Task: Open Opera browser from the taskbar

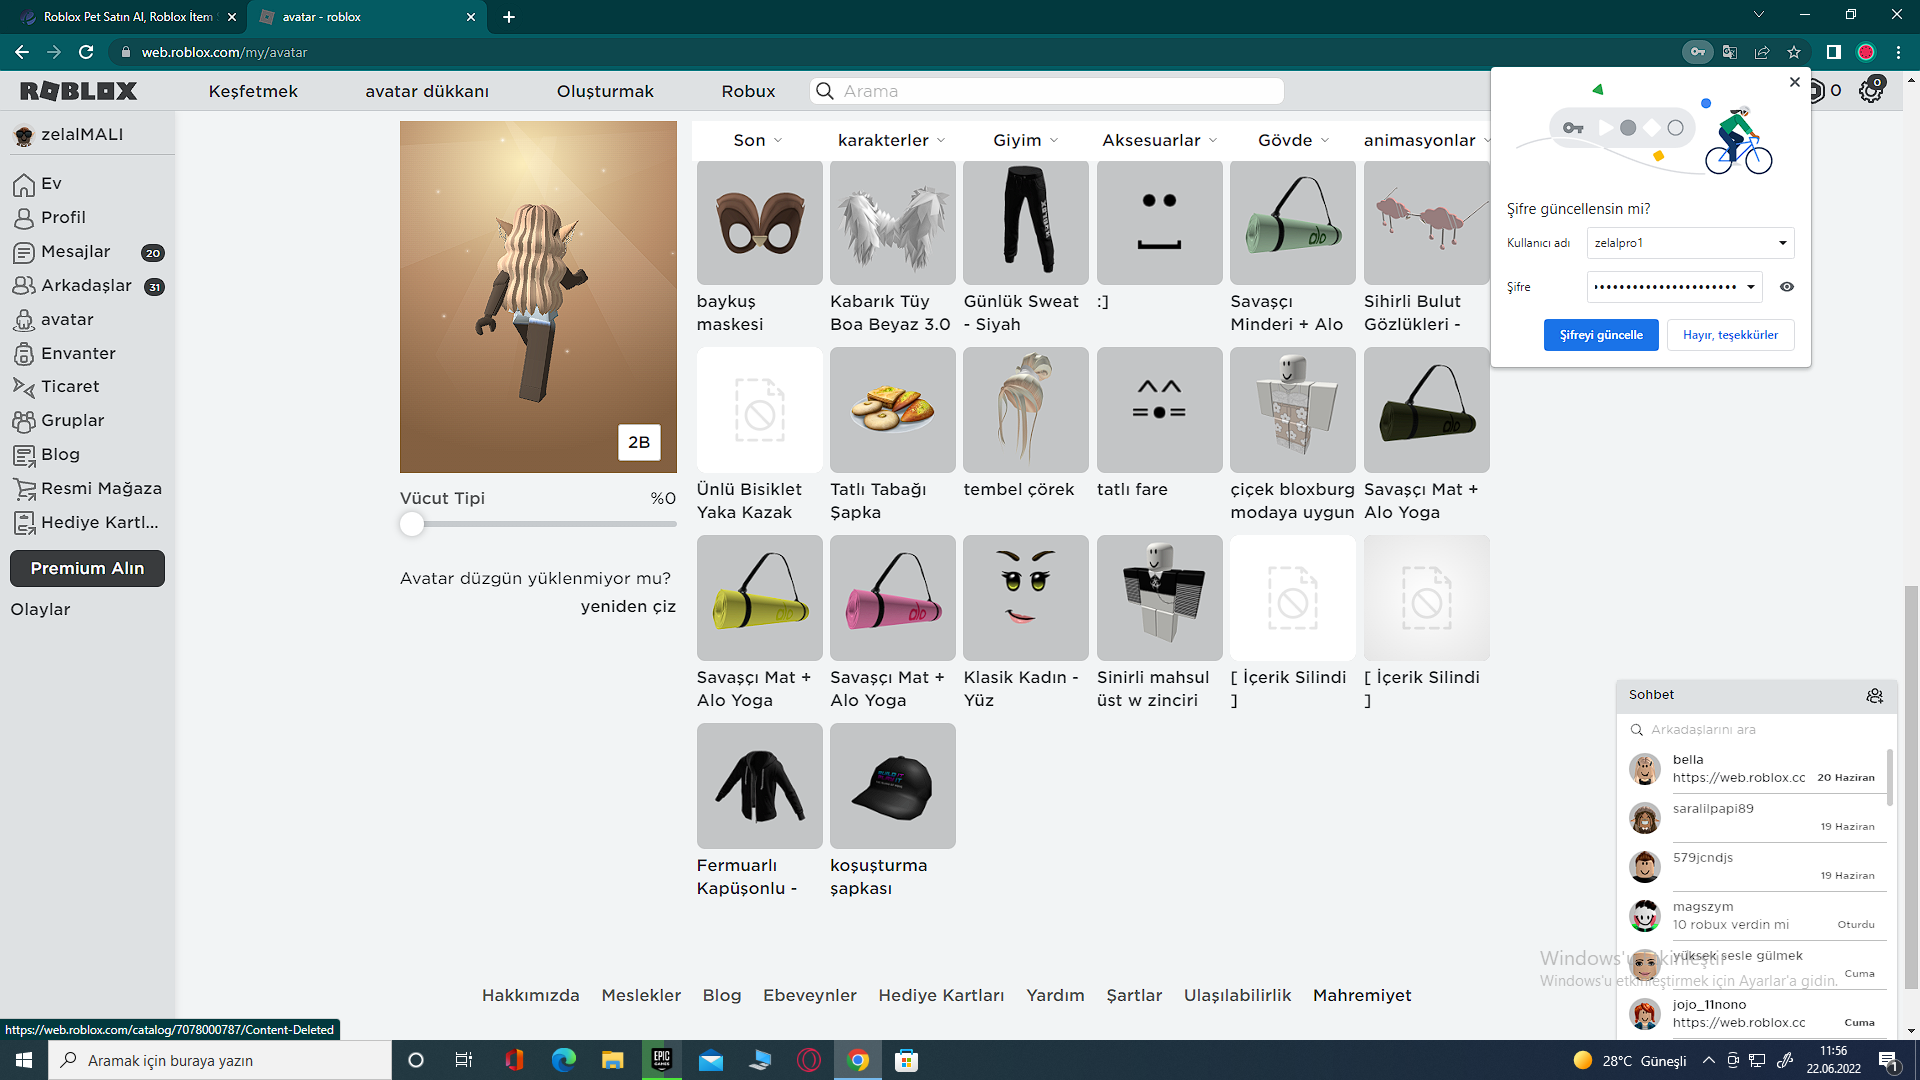Action: pyautogui.click(x=809, y=1060)
